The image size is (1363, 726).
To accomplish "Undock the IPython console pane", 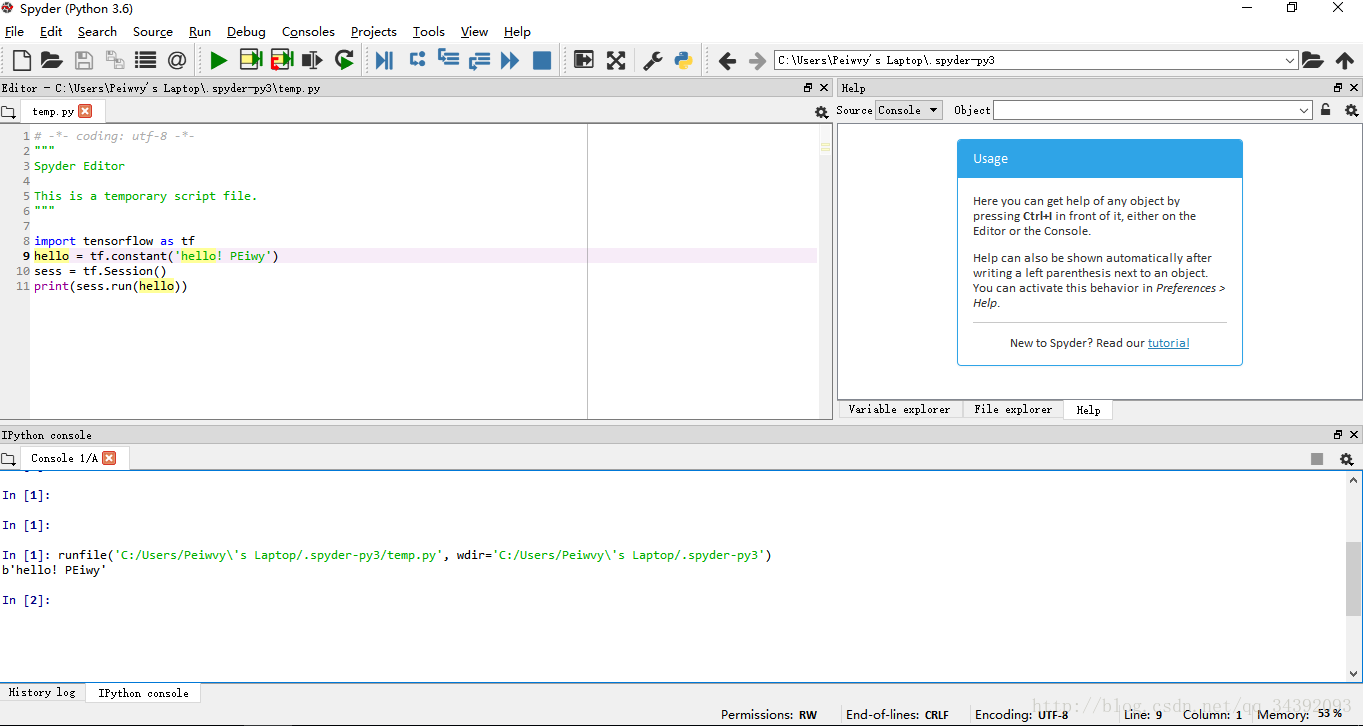I will point(1338,435).
